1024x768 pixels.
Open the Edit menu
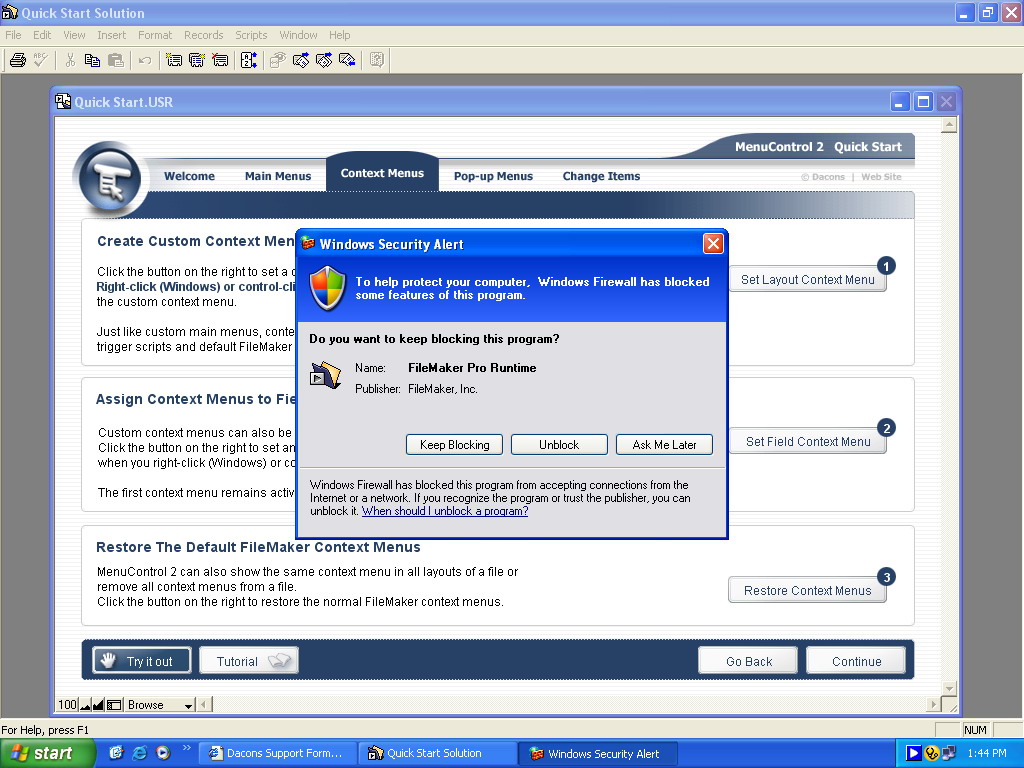(42, 35)
